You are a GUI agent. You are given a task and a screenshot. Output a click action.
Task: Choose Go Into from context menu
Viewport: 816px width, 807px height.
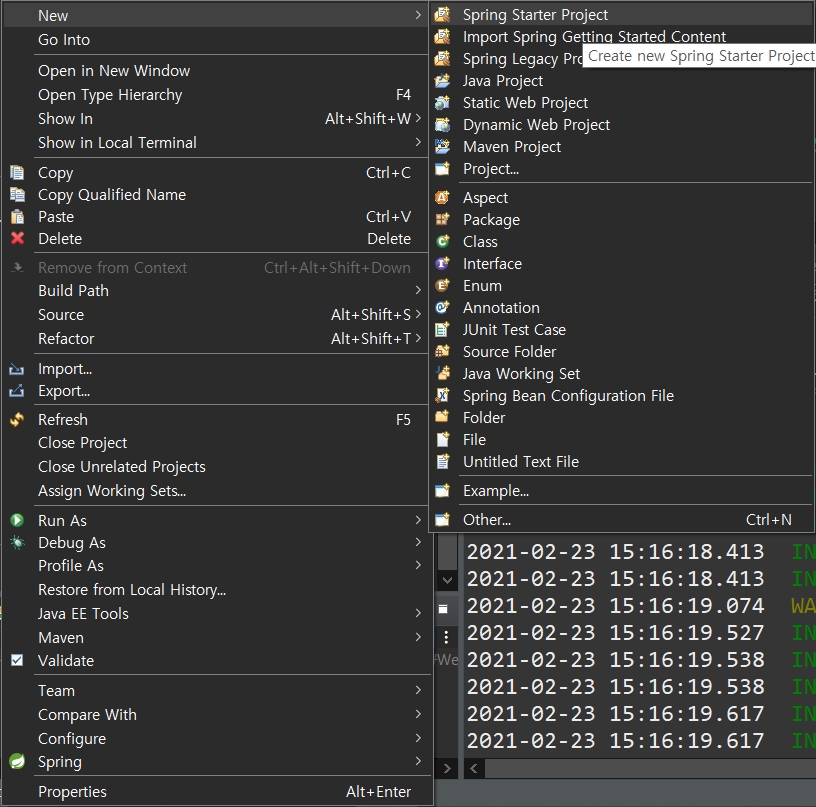tap(215, 40)
